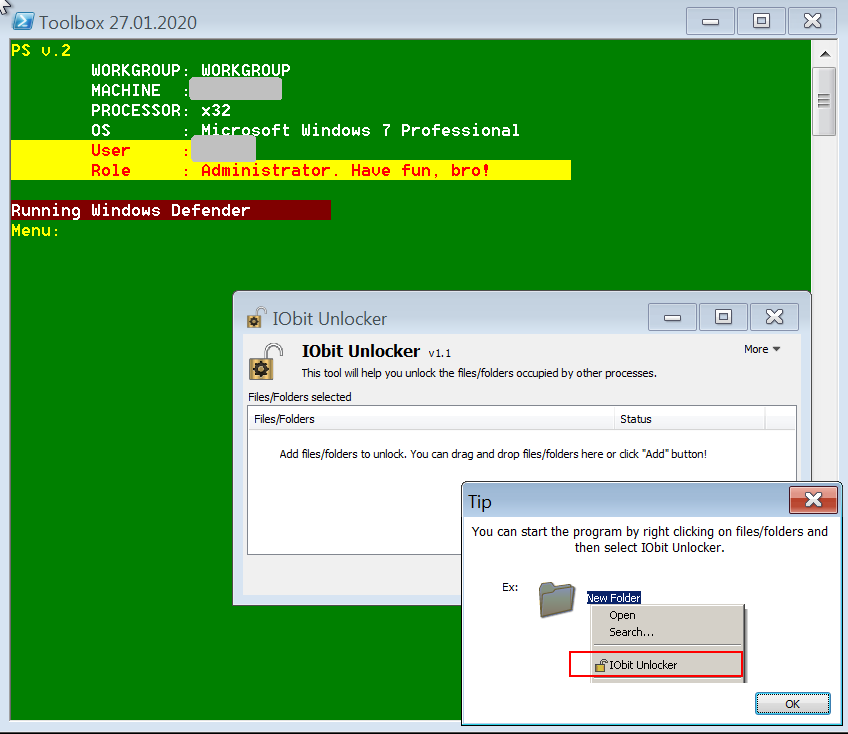Click the 'Microsoft Windows 7 Professional' OS text

pyautogui.click(x=360, y=130)
